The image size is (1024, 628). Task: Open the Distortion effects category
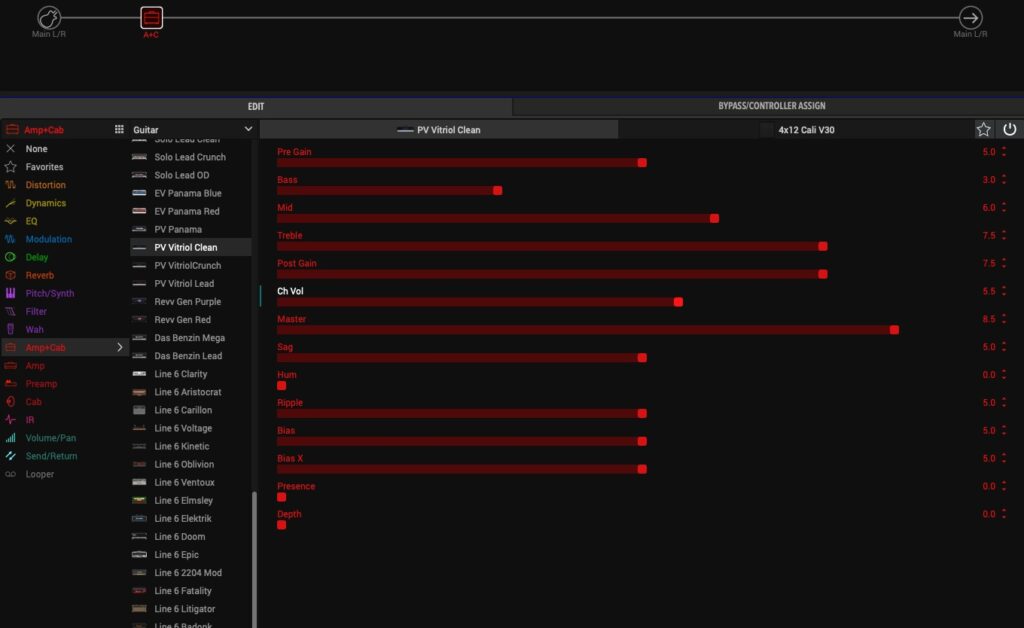tap(46, 185)
